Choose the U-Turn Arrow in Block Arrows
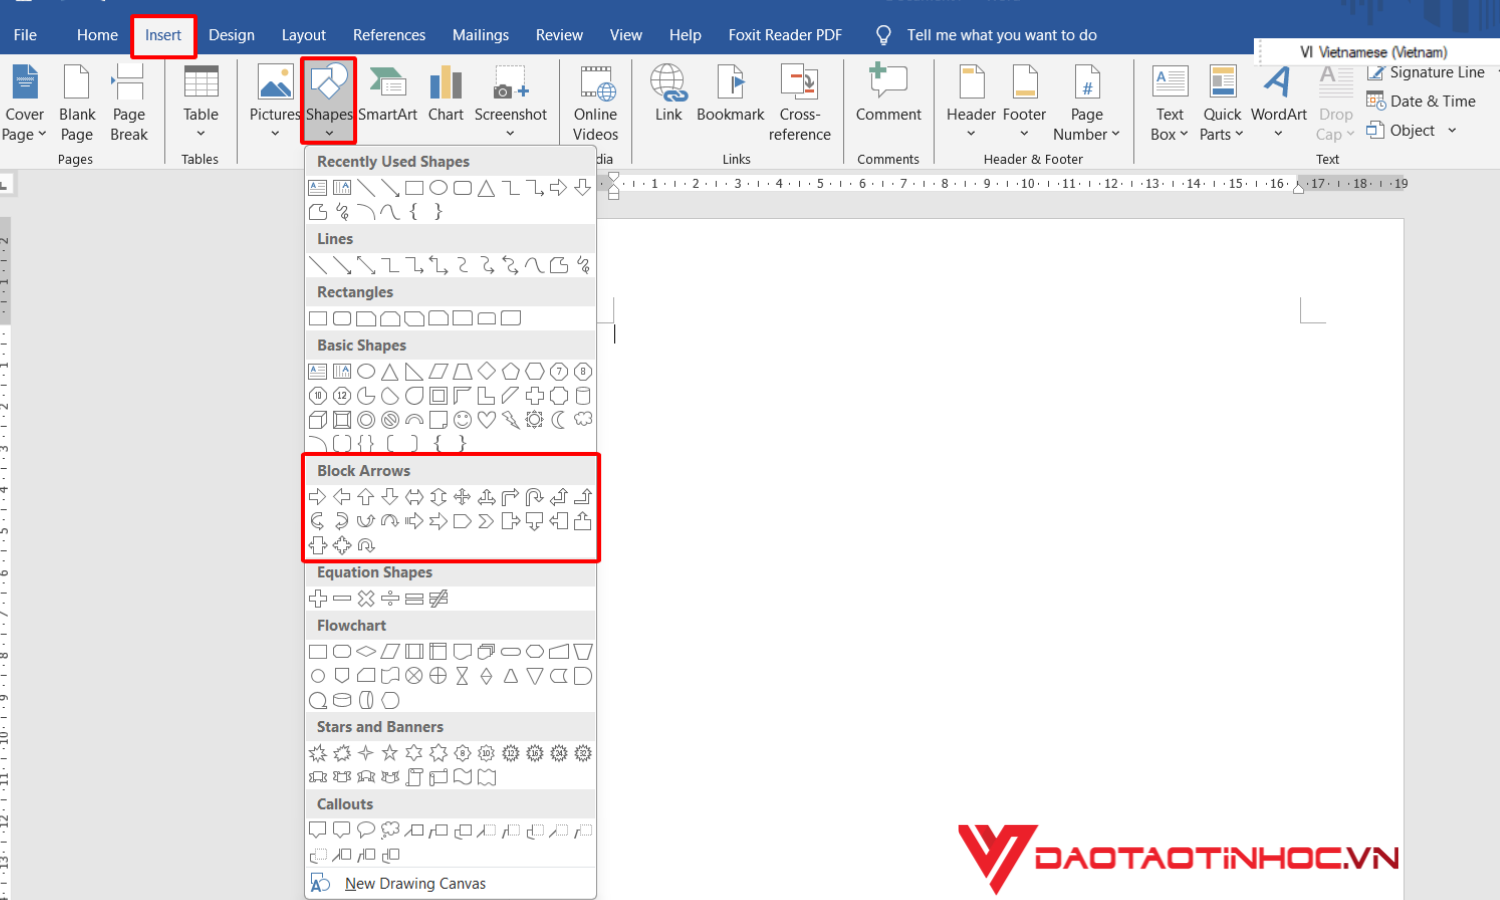The height and width of the screenshot is (900, 1500). [535, 497]
